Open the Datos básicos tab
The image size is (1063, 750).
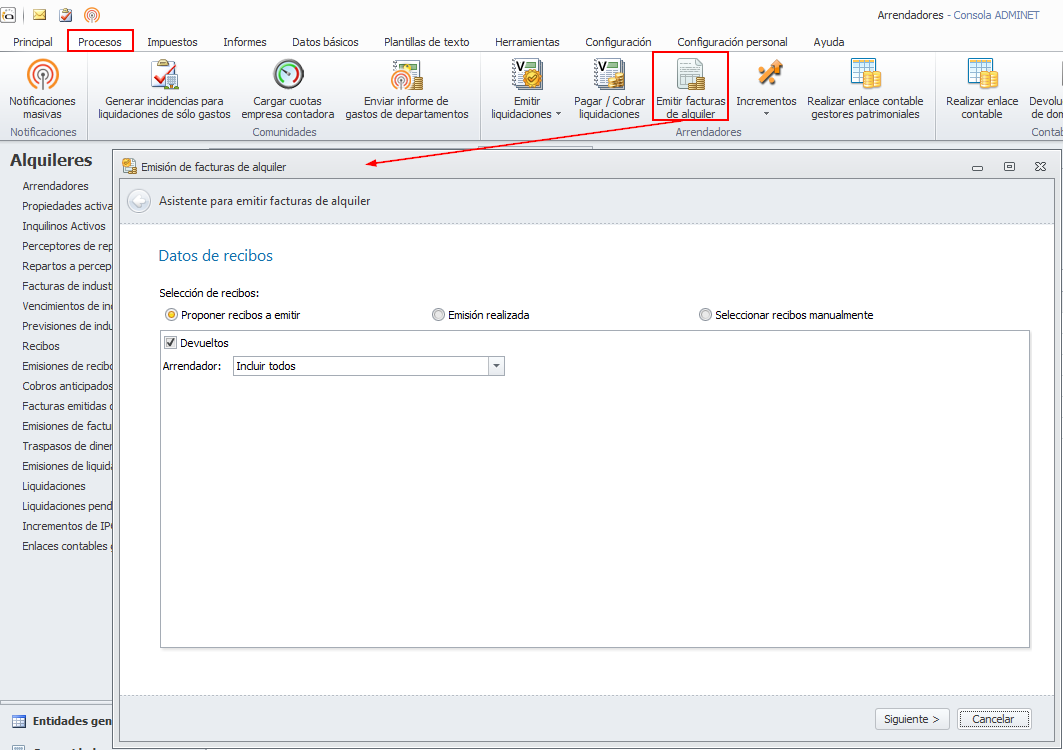[325, 41]
